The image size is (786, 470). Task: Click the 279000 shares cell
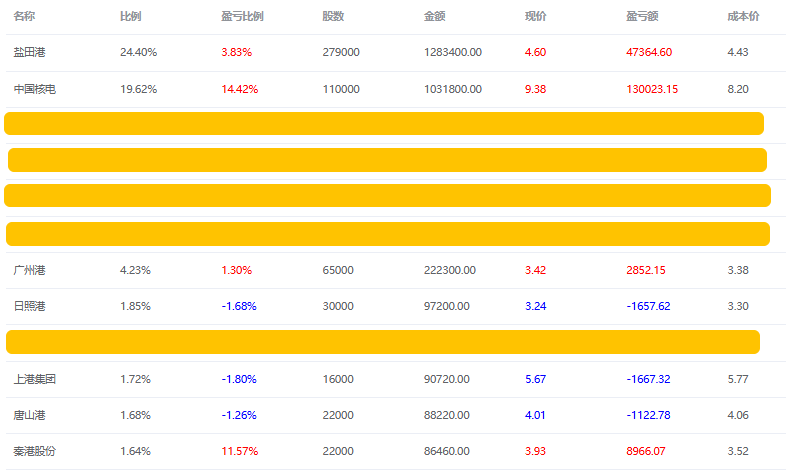(x=341, y=52)
